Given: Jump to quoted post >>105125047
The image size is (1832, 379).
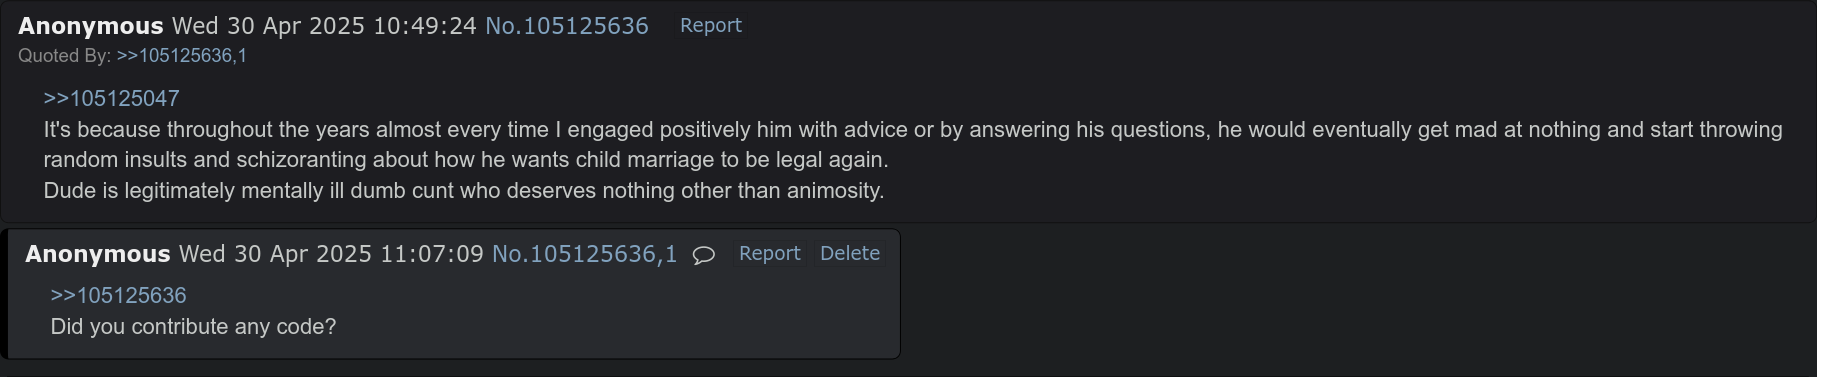Looking at the screenshot, I should (x=111, y=99).
